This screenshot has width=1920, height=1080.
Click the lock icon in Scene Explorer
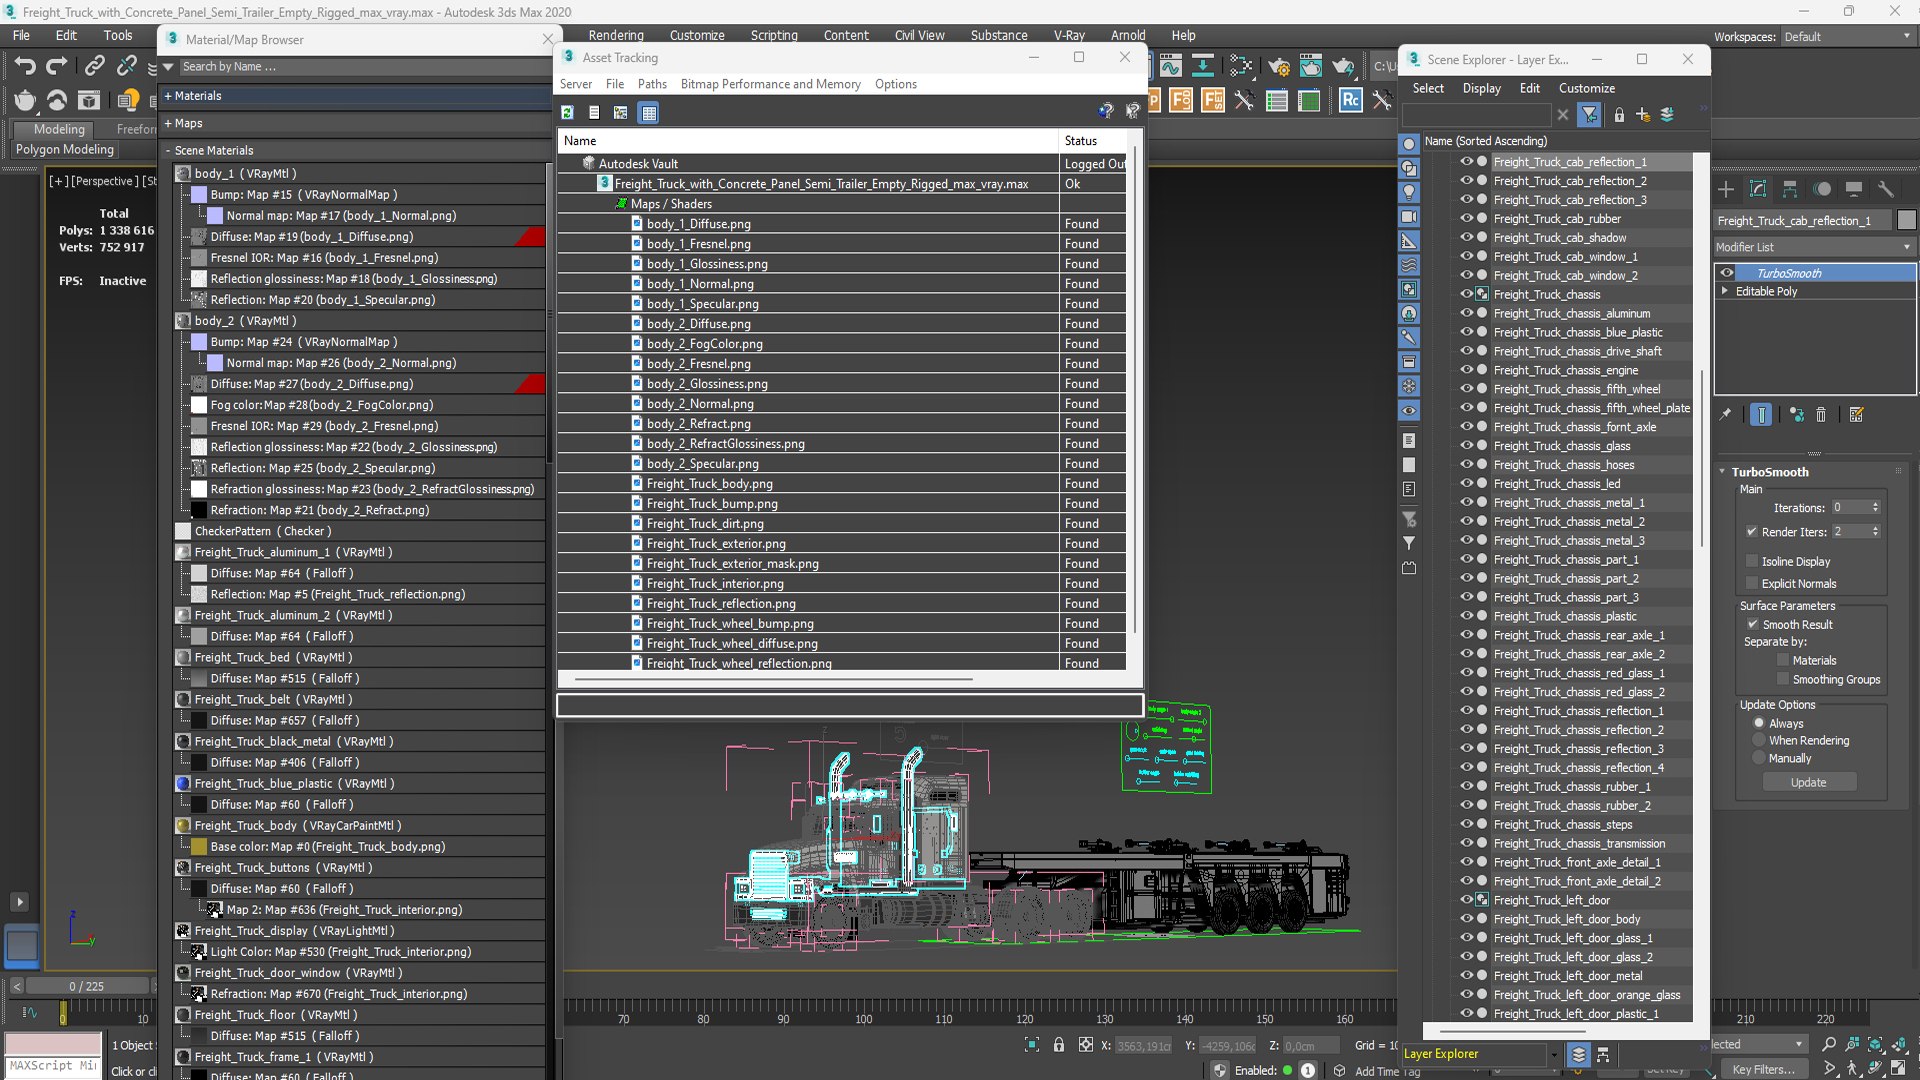[x=1619, y=115]
